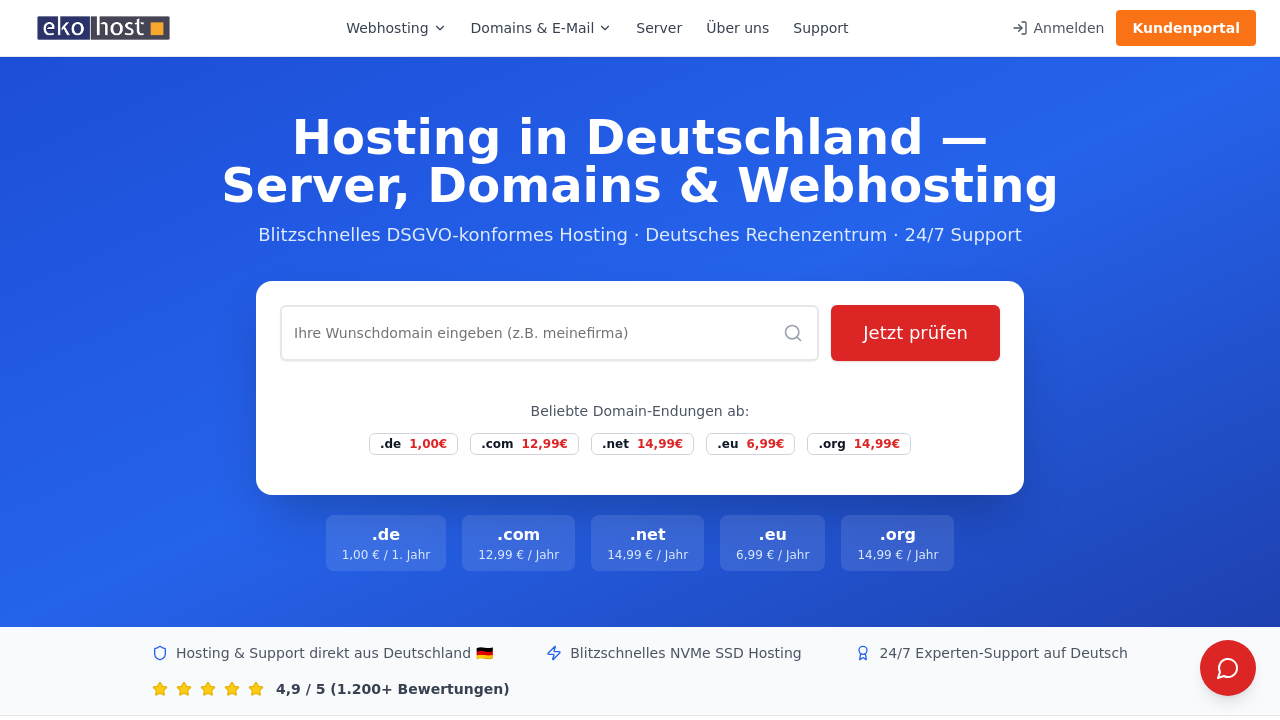The width and height of the screenshot is (1280, 720).
Task: Select the .de 1,00€ pill
Action: tap(413, 444)
